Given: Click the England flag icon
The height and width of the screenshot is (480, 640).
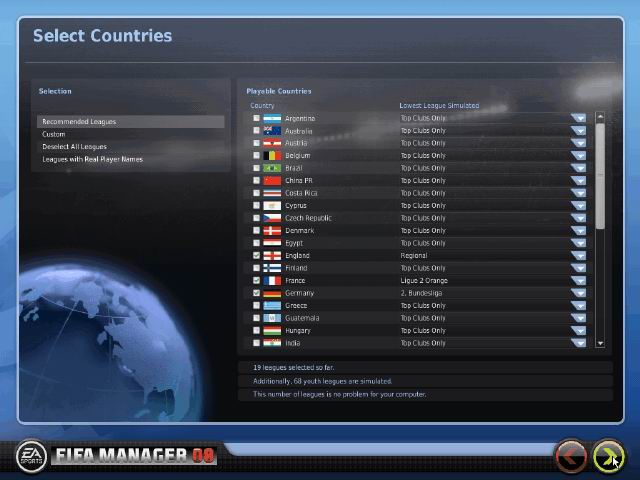Looking at the screenshot, I should tap(272, 256).
